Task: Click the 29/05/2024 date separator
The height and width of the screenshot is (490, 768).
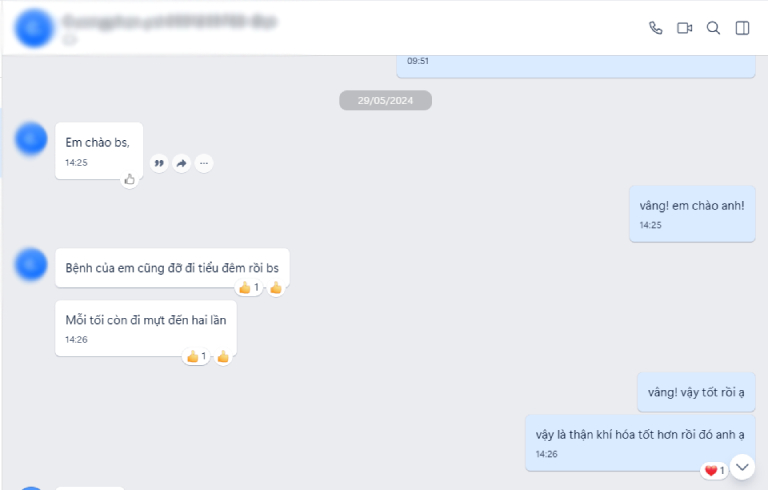Action: point(385,100)
